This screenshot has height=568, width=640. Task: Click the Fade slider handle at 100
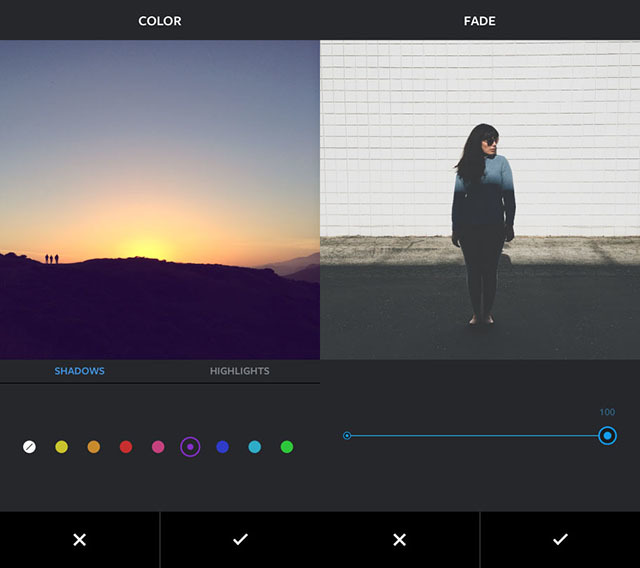pos(607,436)
